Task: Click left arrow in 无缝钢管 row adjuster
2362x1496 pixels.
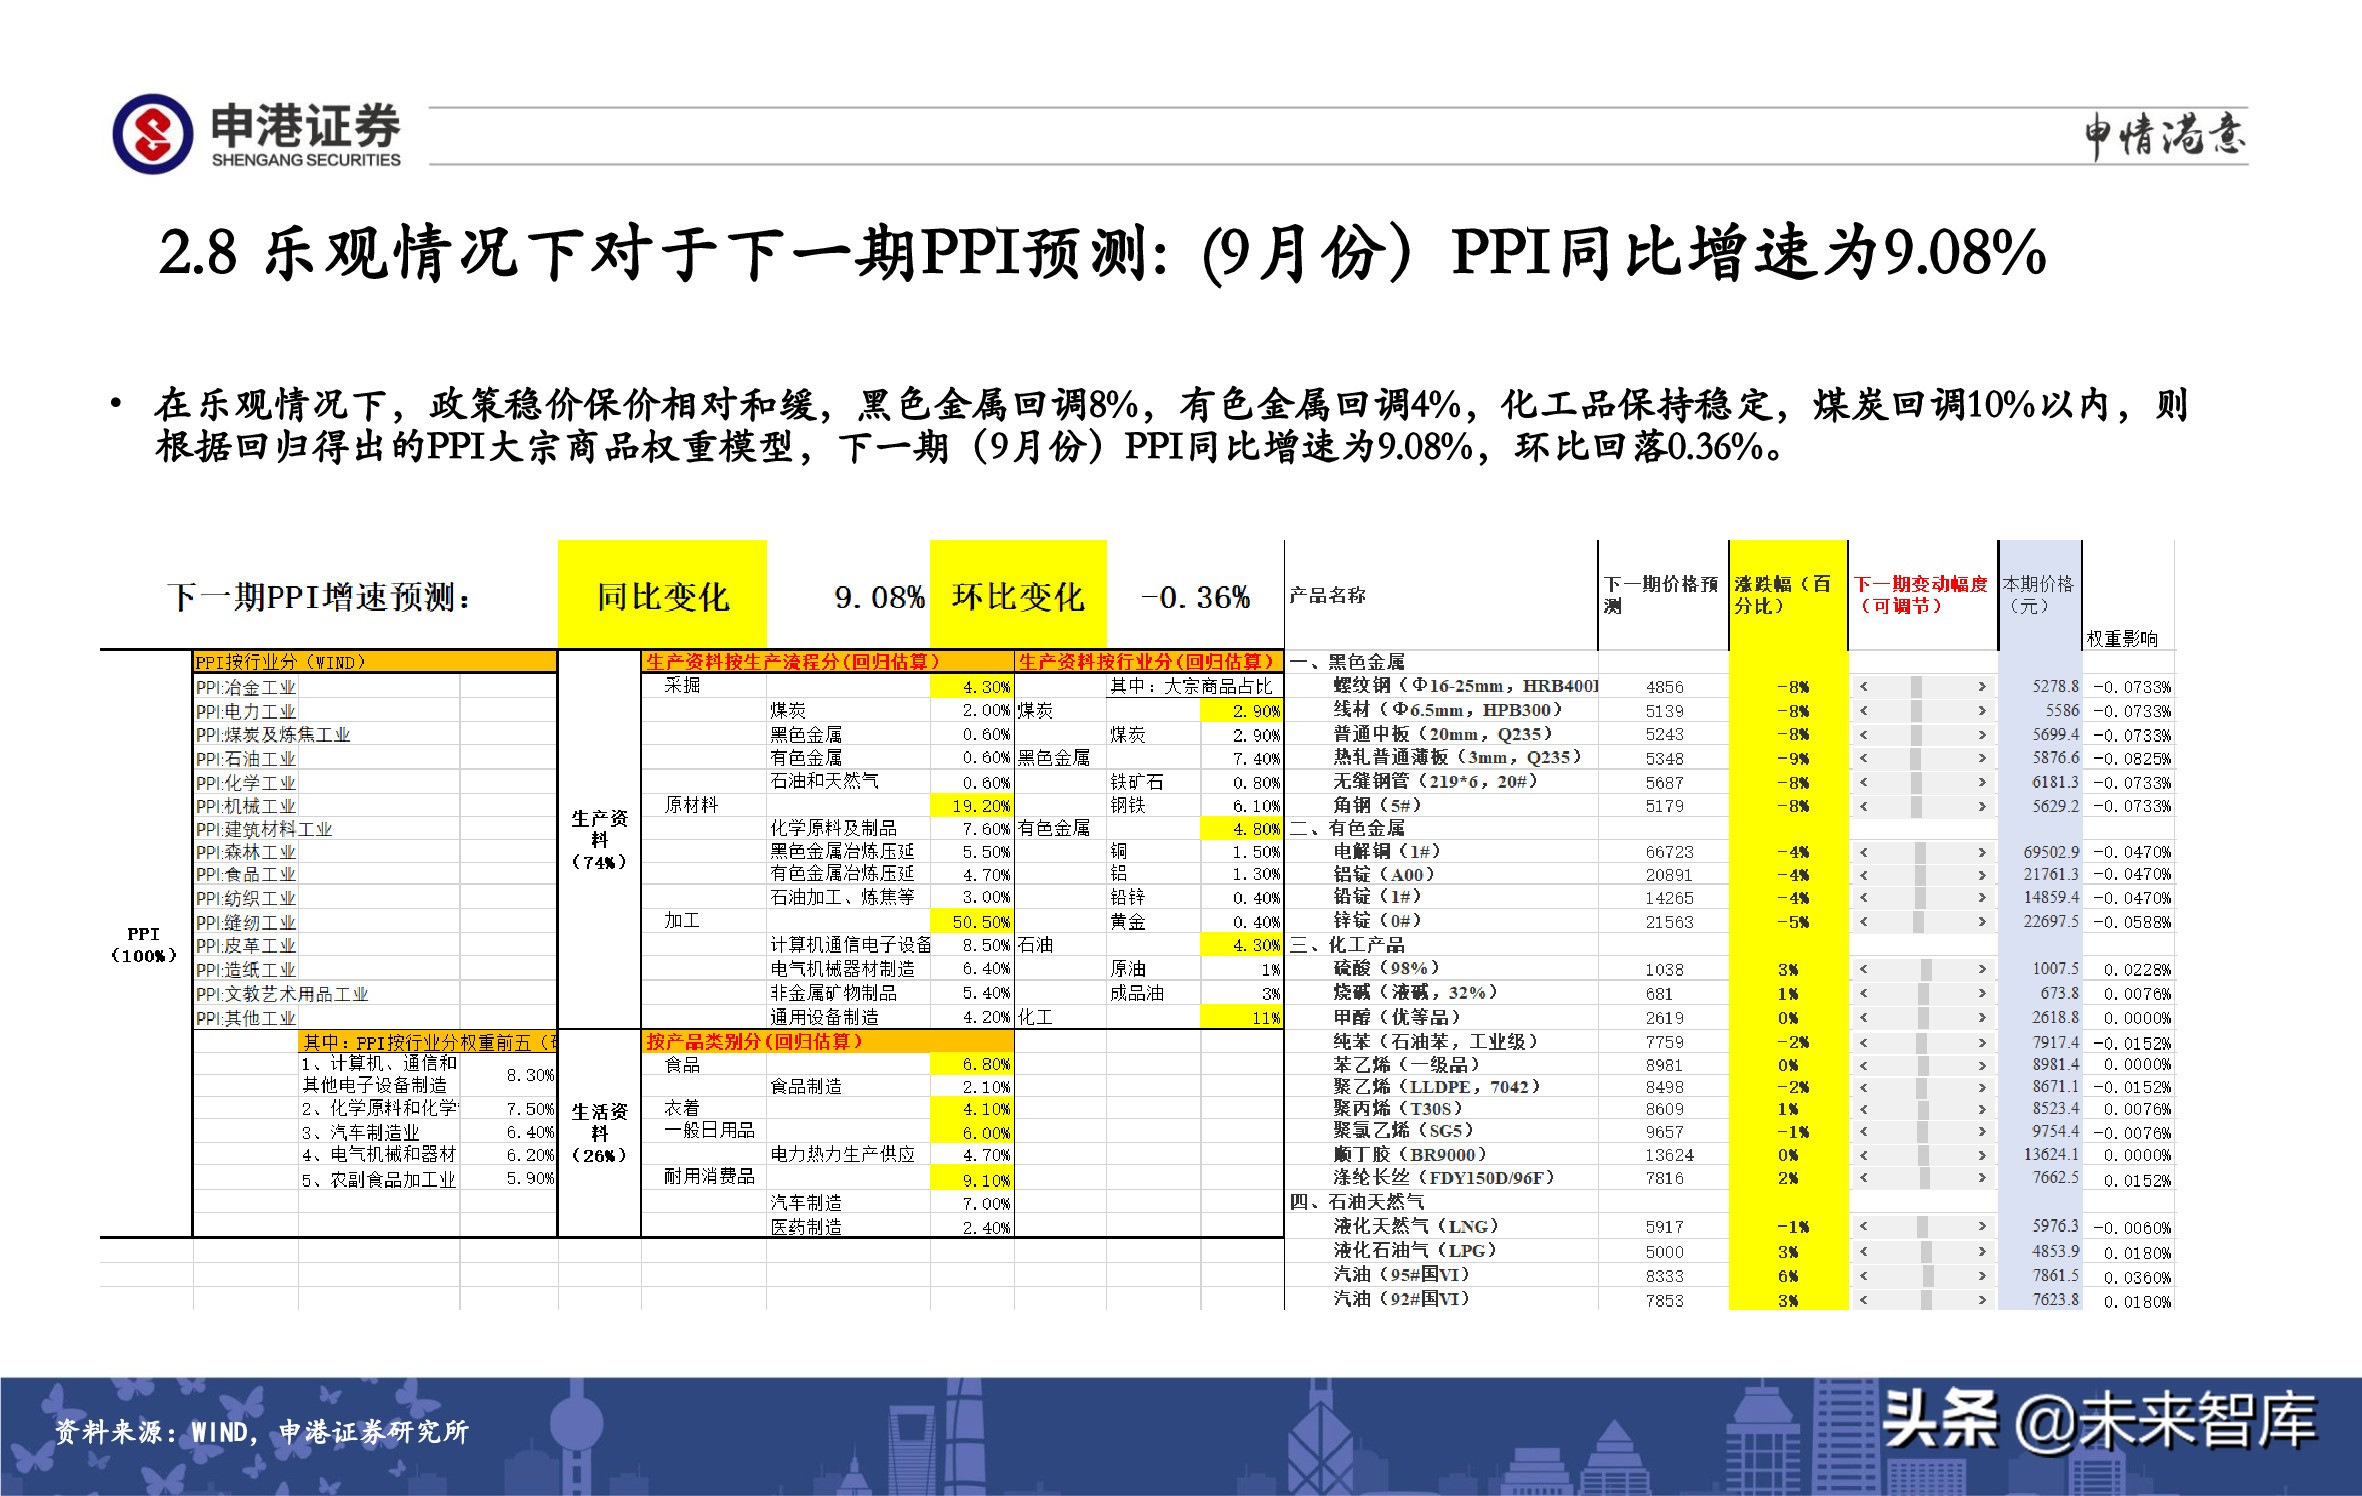Action: point(1864,783)
